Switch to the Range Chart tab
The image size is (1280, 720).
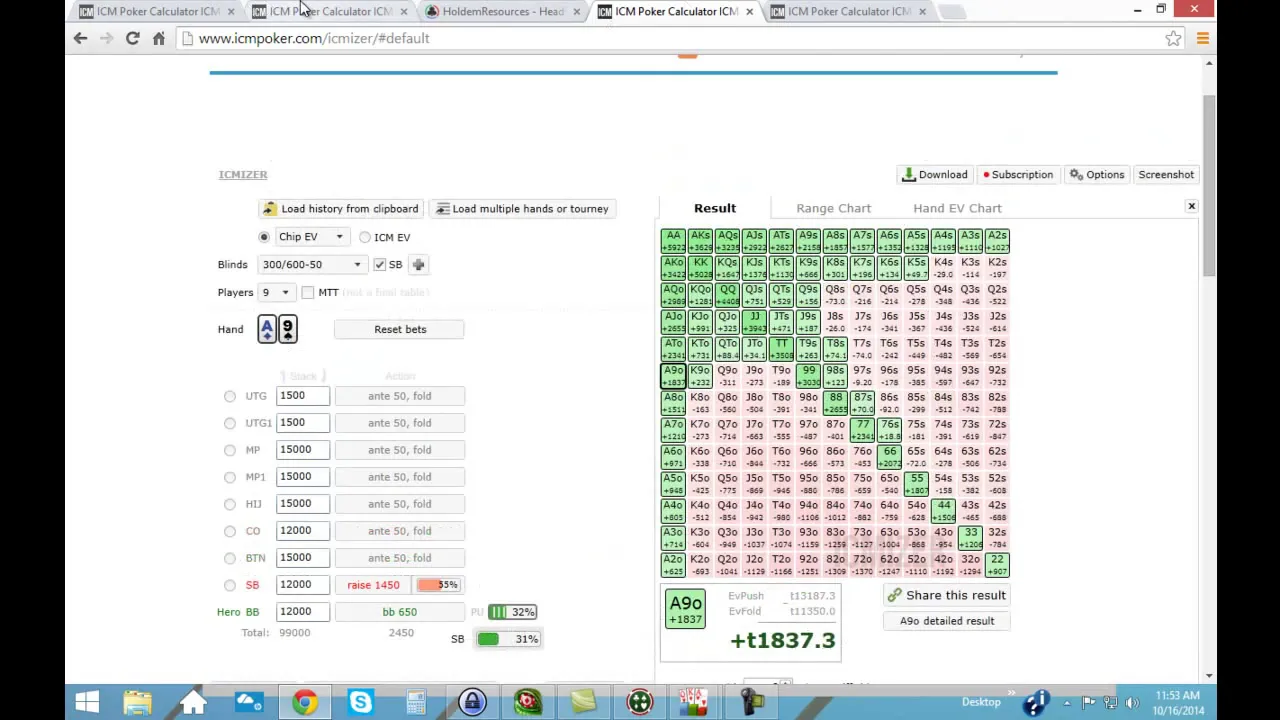(x=833, y=208)
